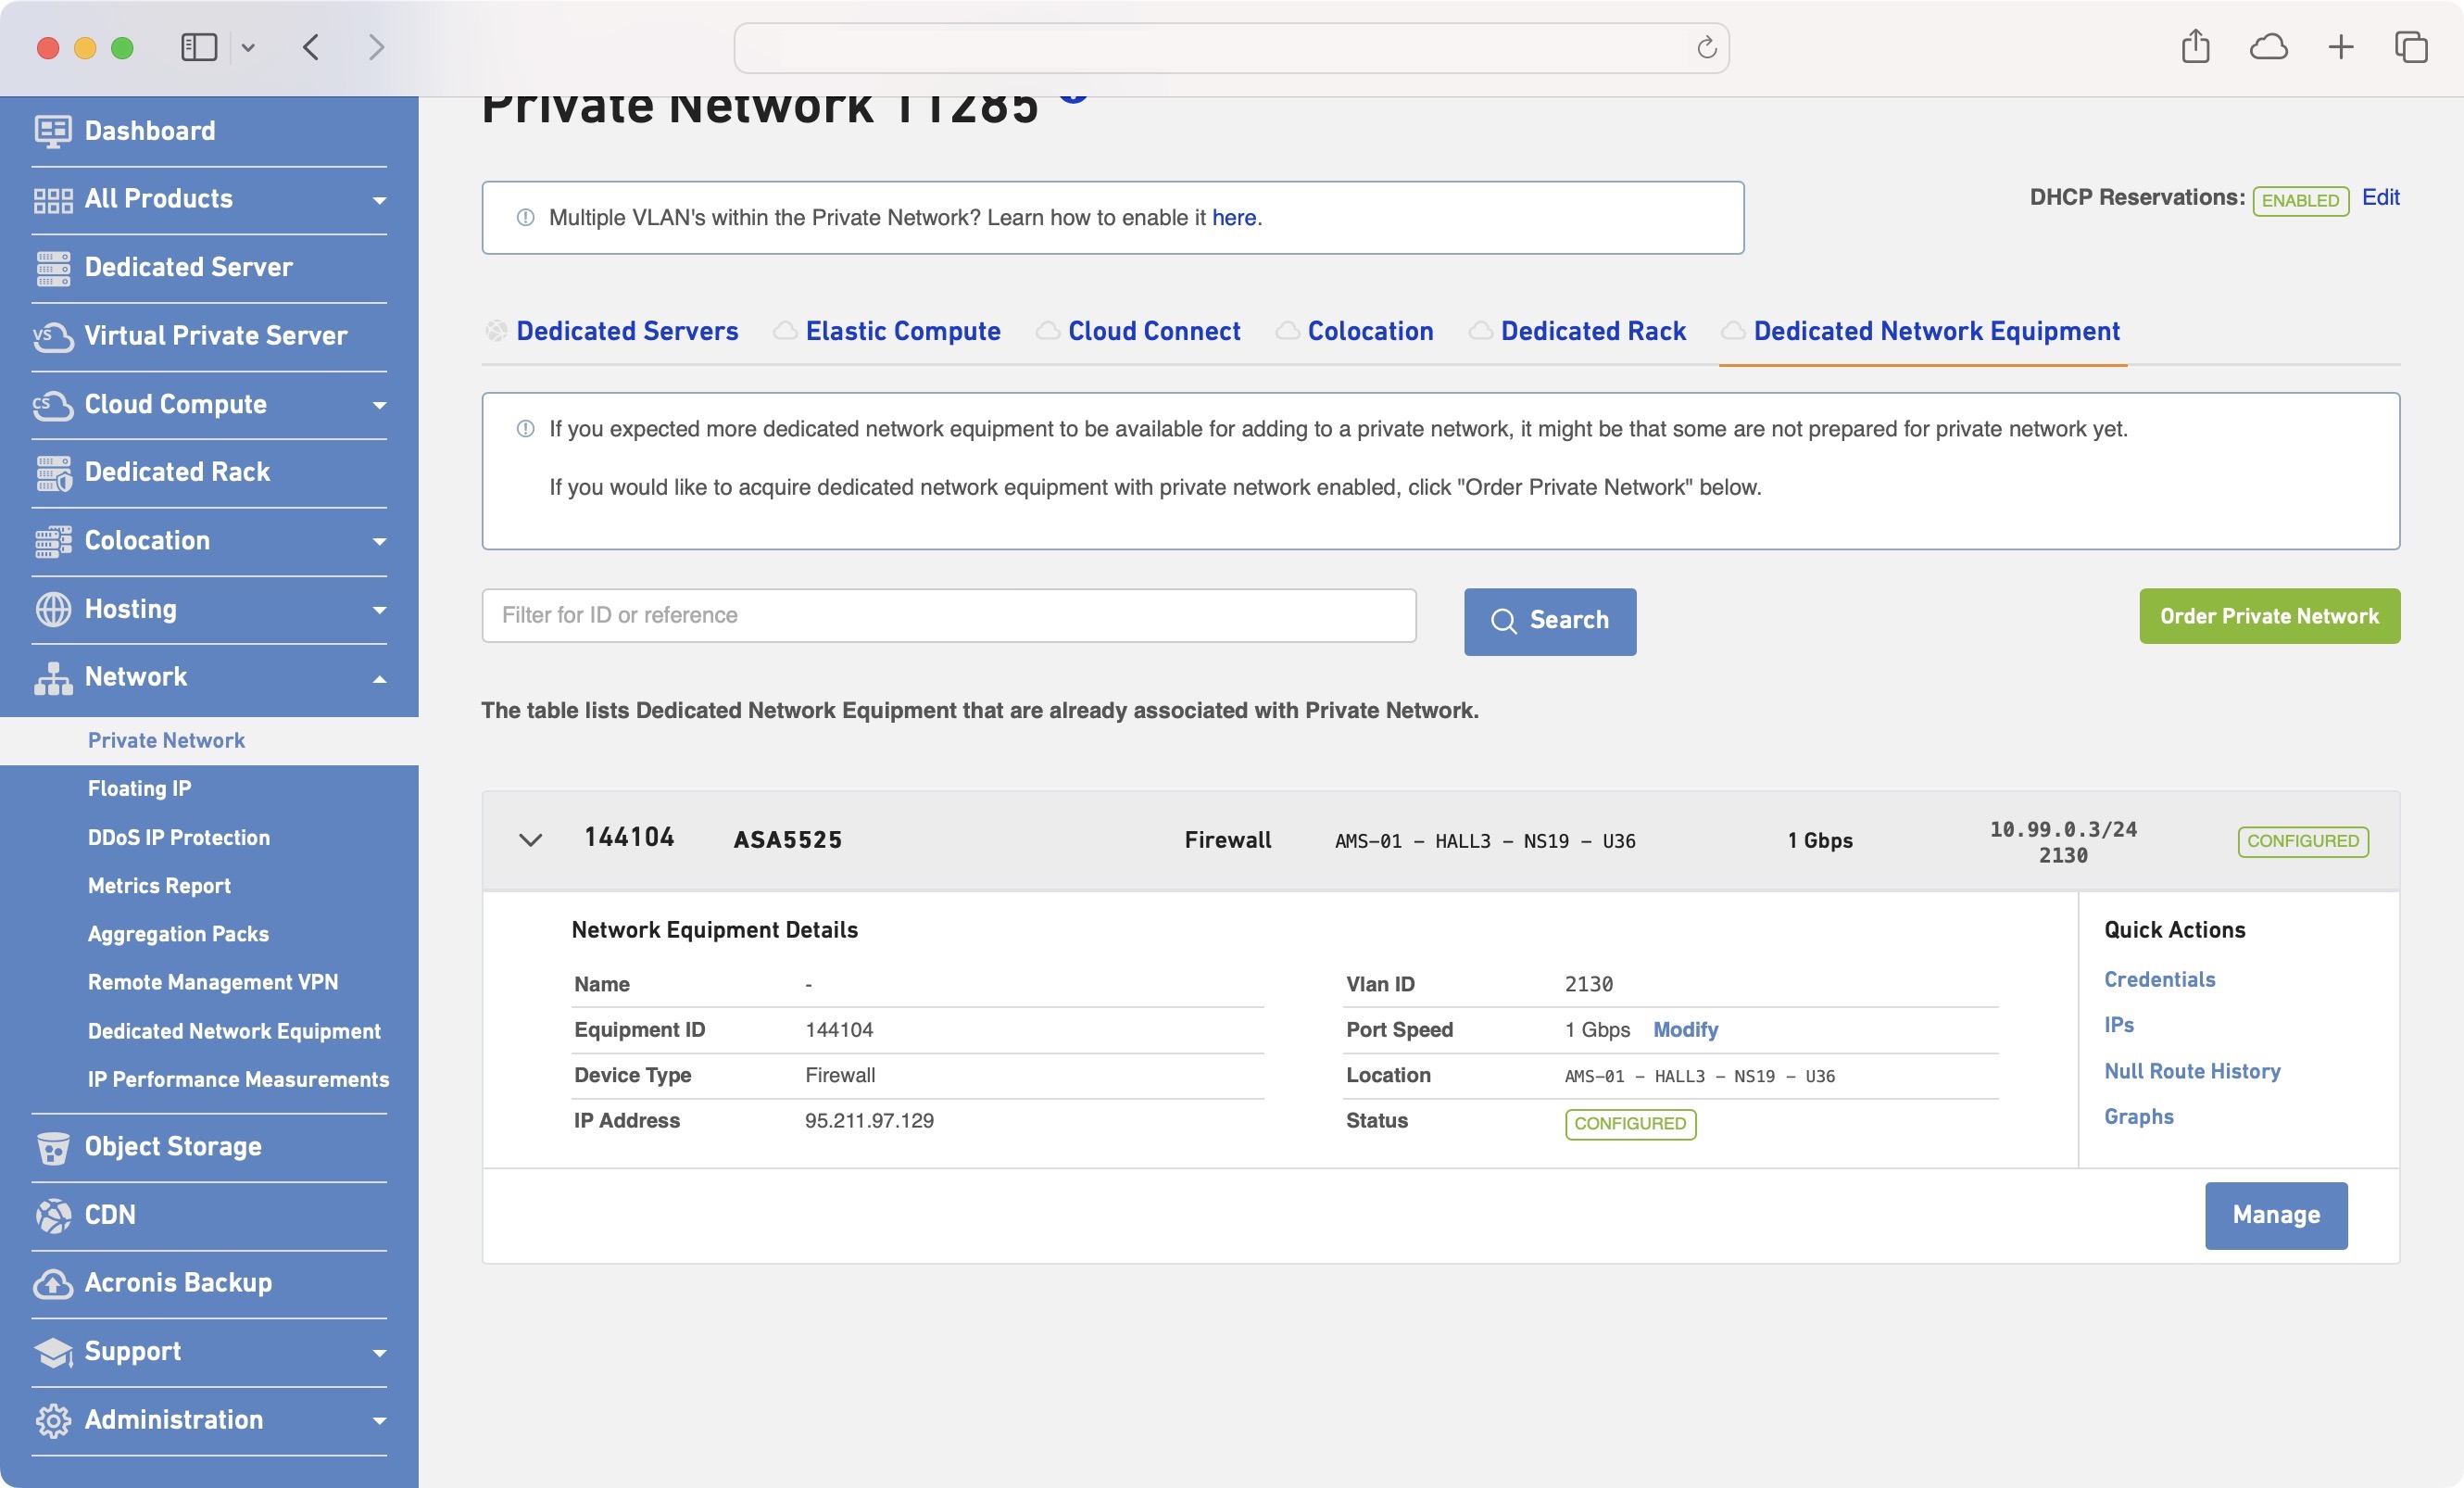Open Metrics Report in sidebar
The height and width of the screenshot is (1488, 2464).
pos(159,885)
